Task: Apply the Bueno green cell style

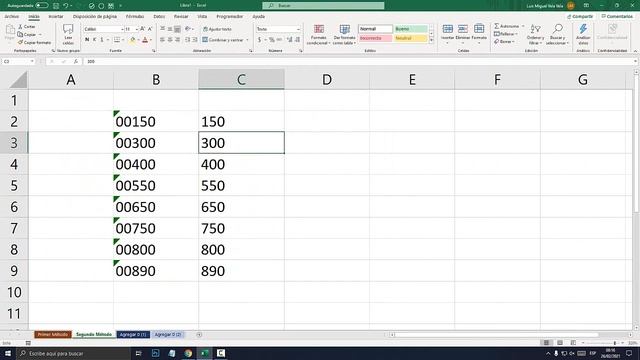Action: [x=410, y=29]
